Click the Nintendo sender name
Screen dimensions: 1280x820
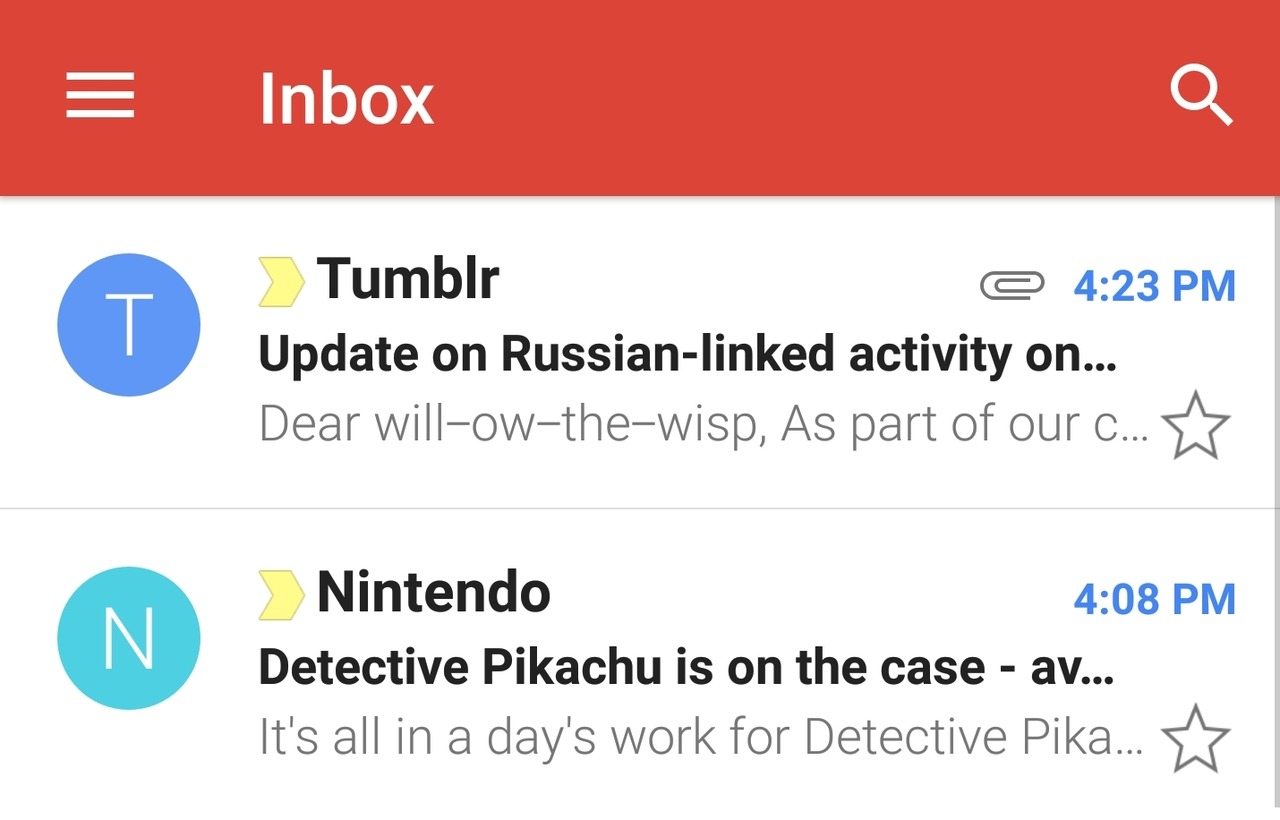434,592
